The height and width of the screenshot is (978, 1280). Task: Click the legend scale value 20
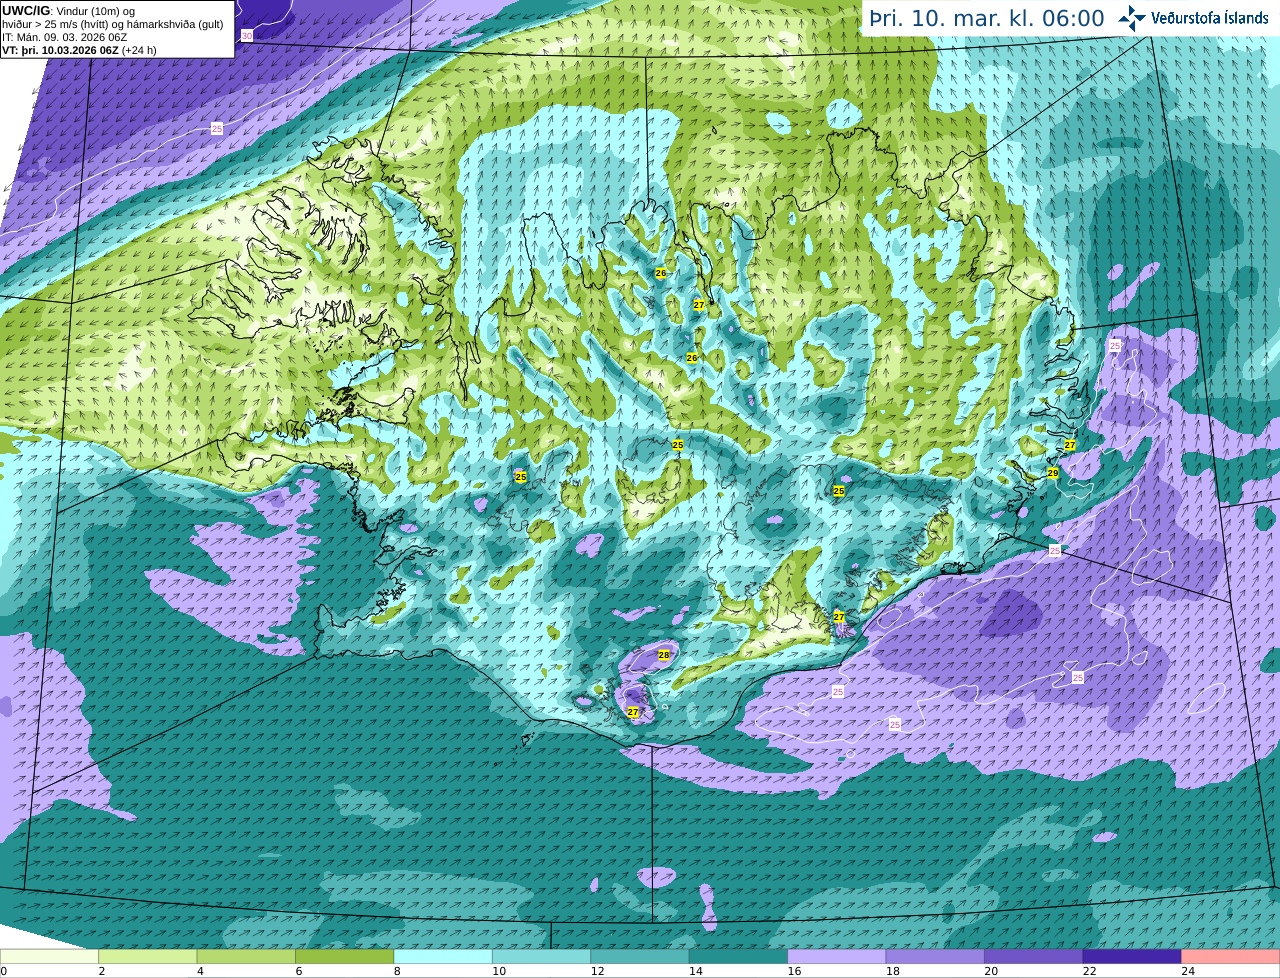[x=991, y=971]
